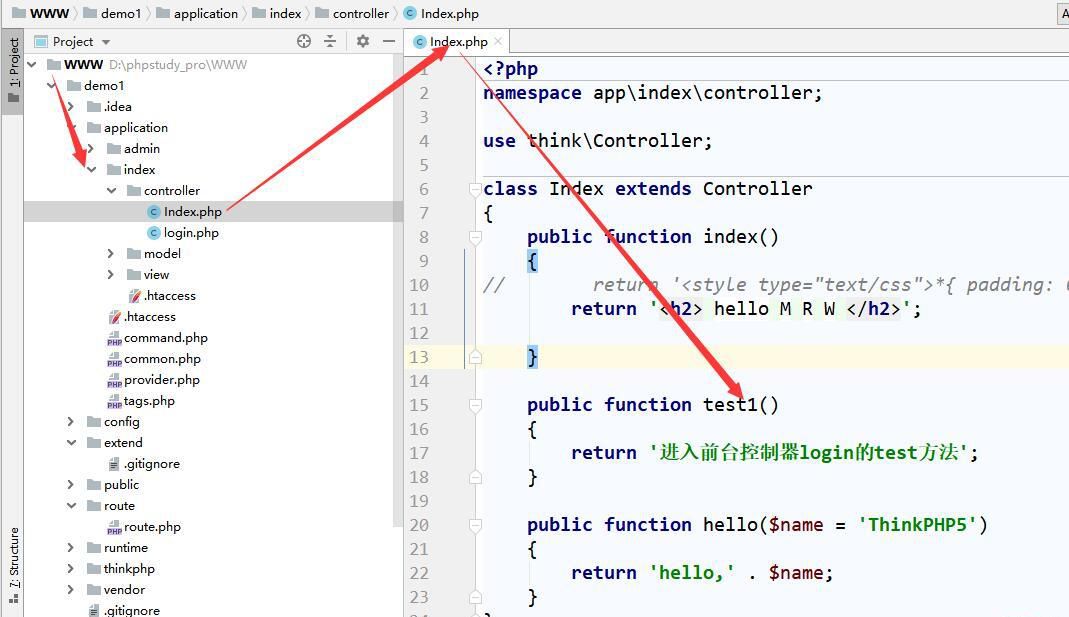Image resolution: width=1069 pixels, height=617 pixels.
Task: Select .gitignore under extend folder
Action: point(151,464)
